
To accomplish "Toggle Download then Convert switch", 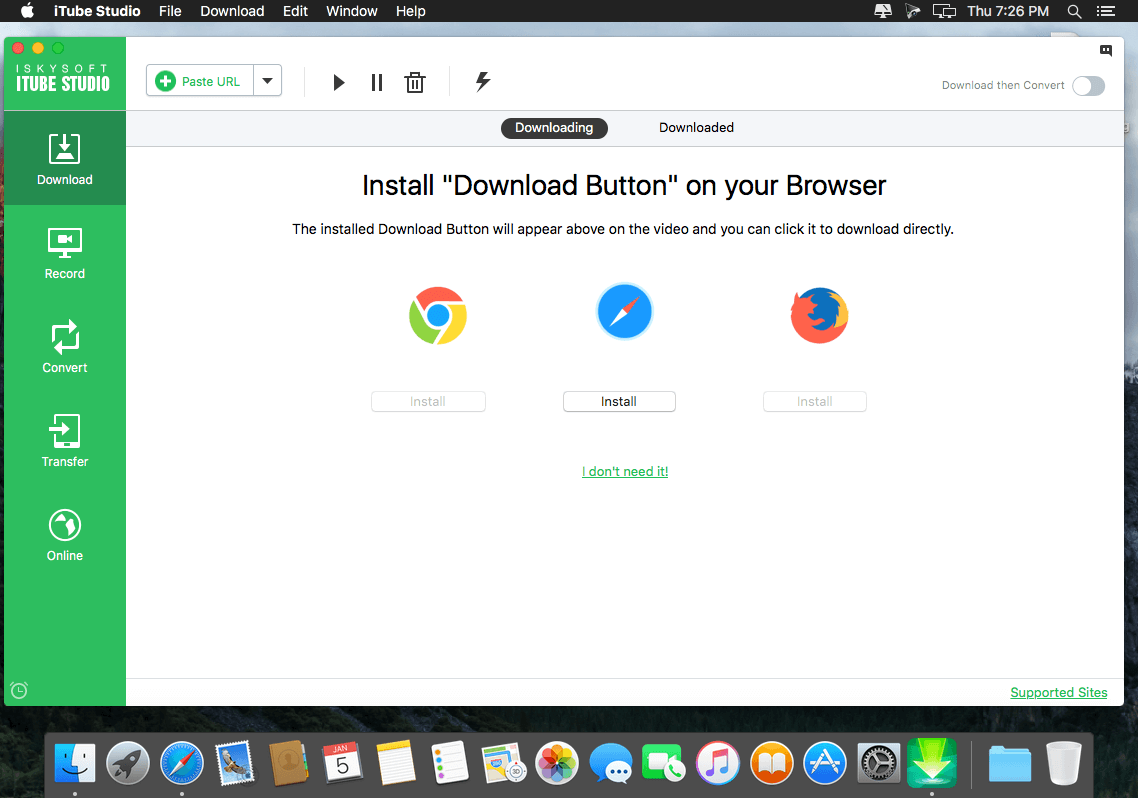I will pyautogui.click(x=1089, y=86).
